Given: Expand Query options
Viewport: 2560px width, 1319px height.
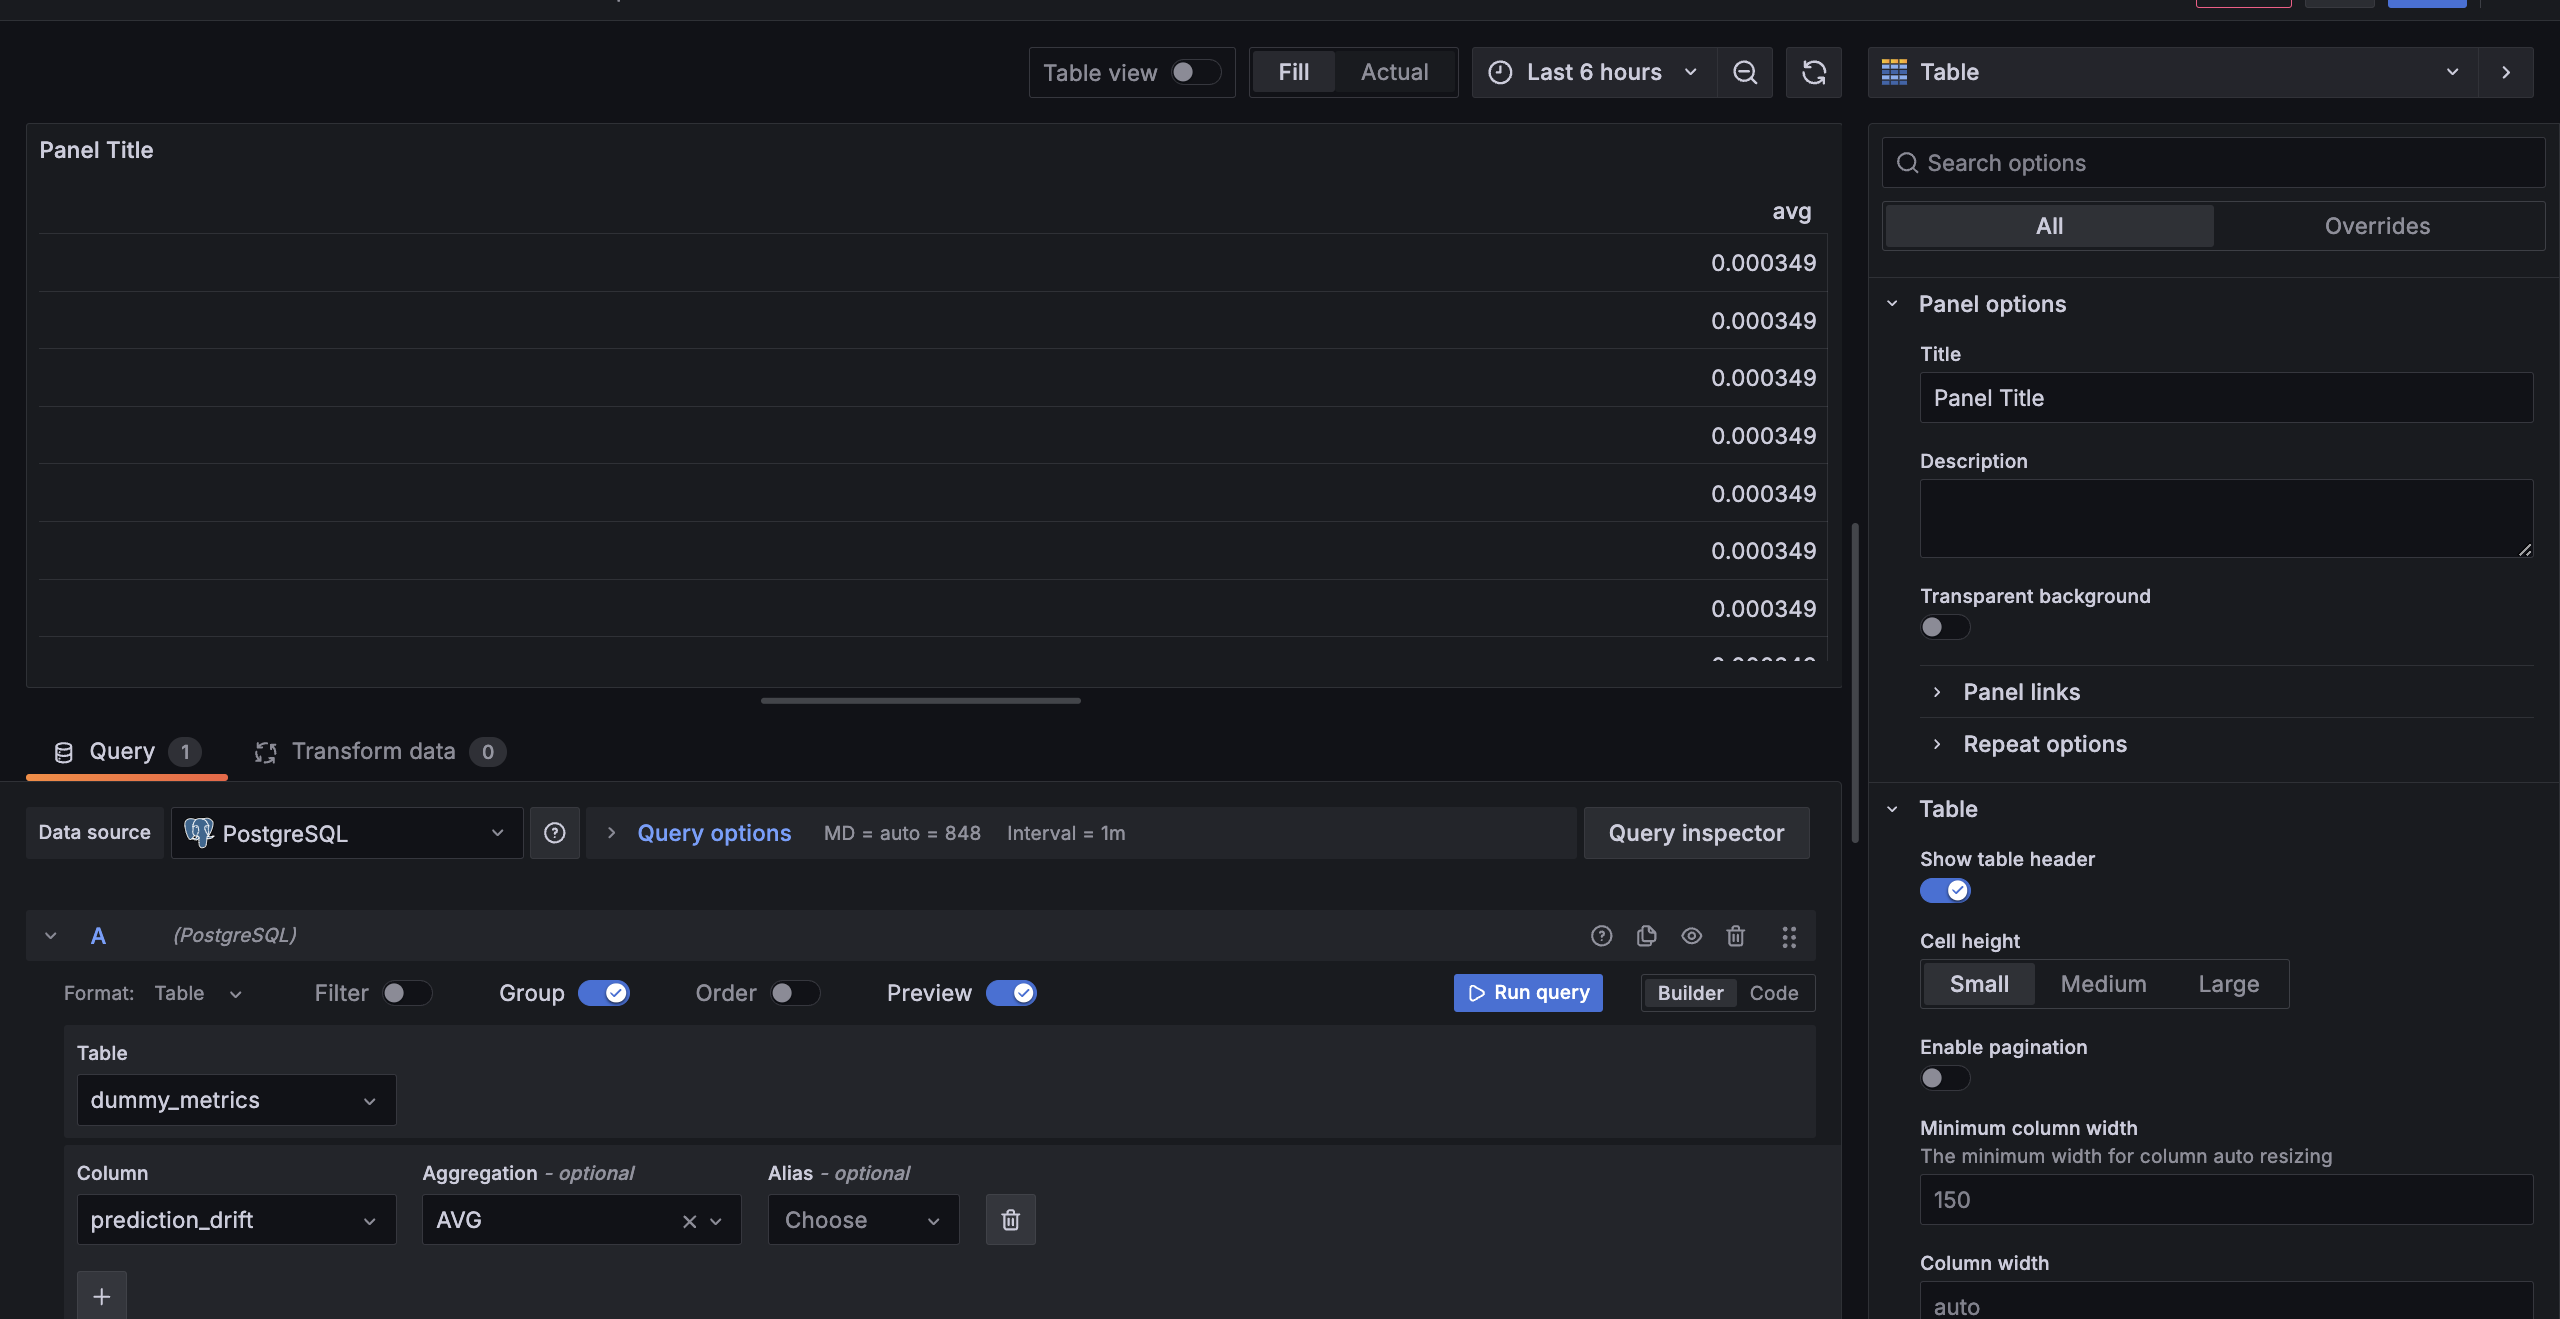Looking at the screenshot, I should pyautogui.click(x=714, y=833).
